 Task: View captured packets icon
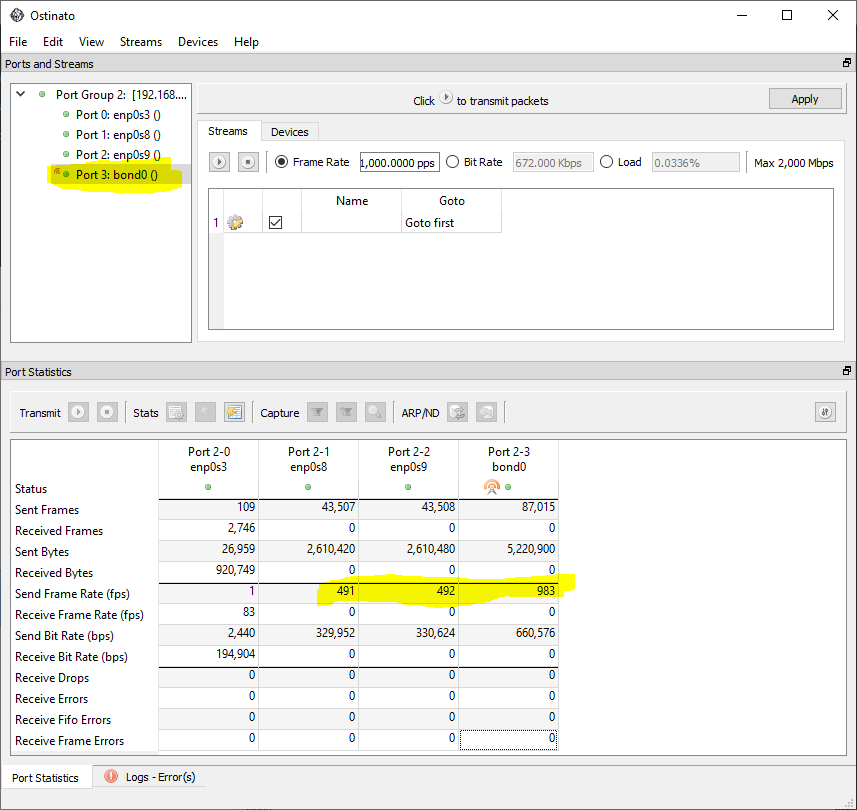pos(374,412)
